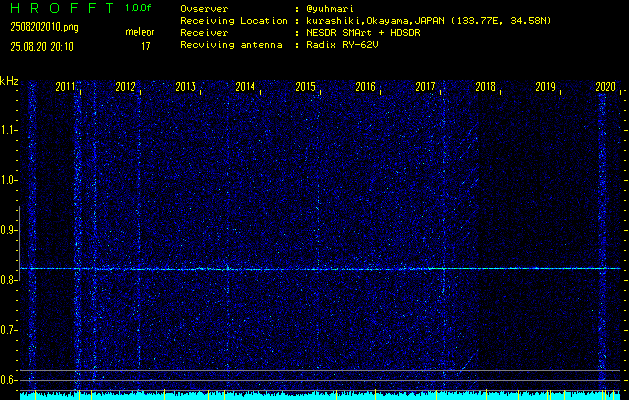
Task: Click the HROFFT title text
Action: coord(62,8)
